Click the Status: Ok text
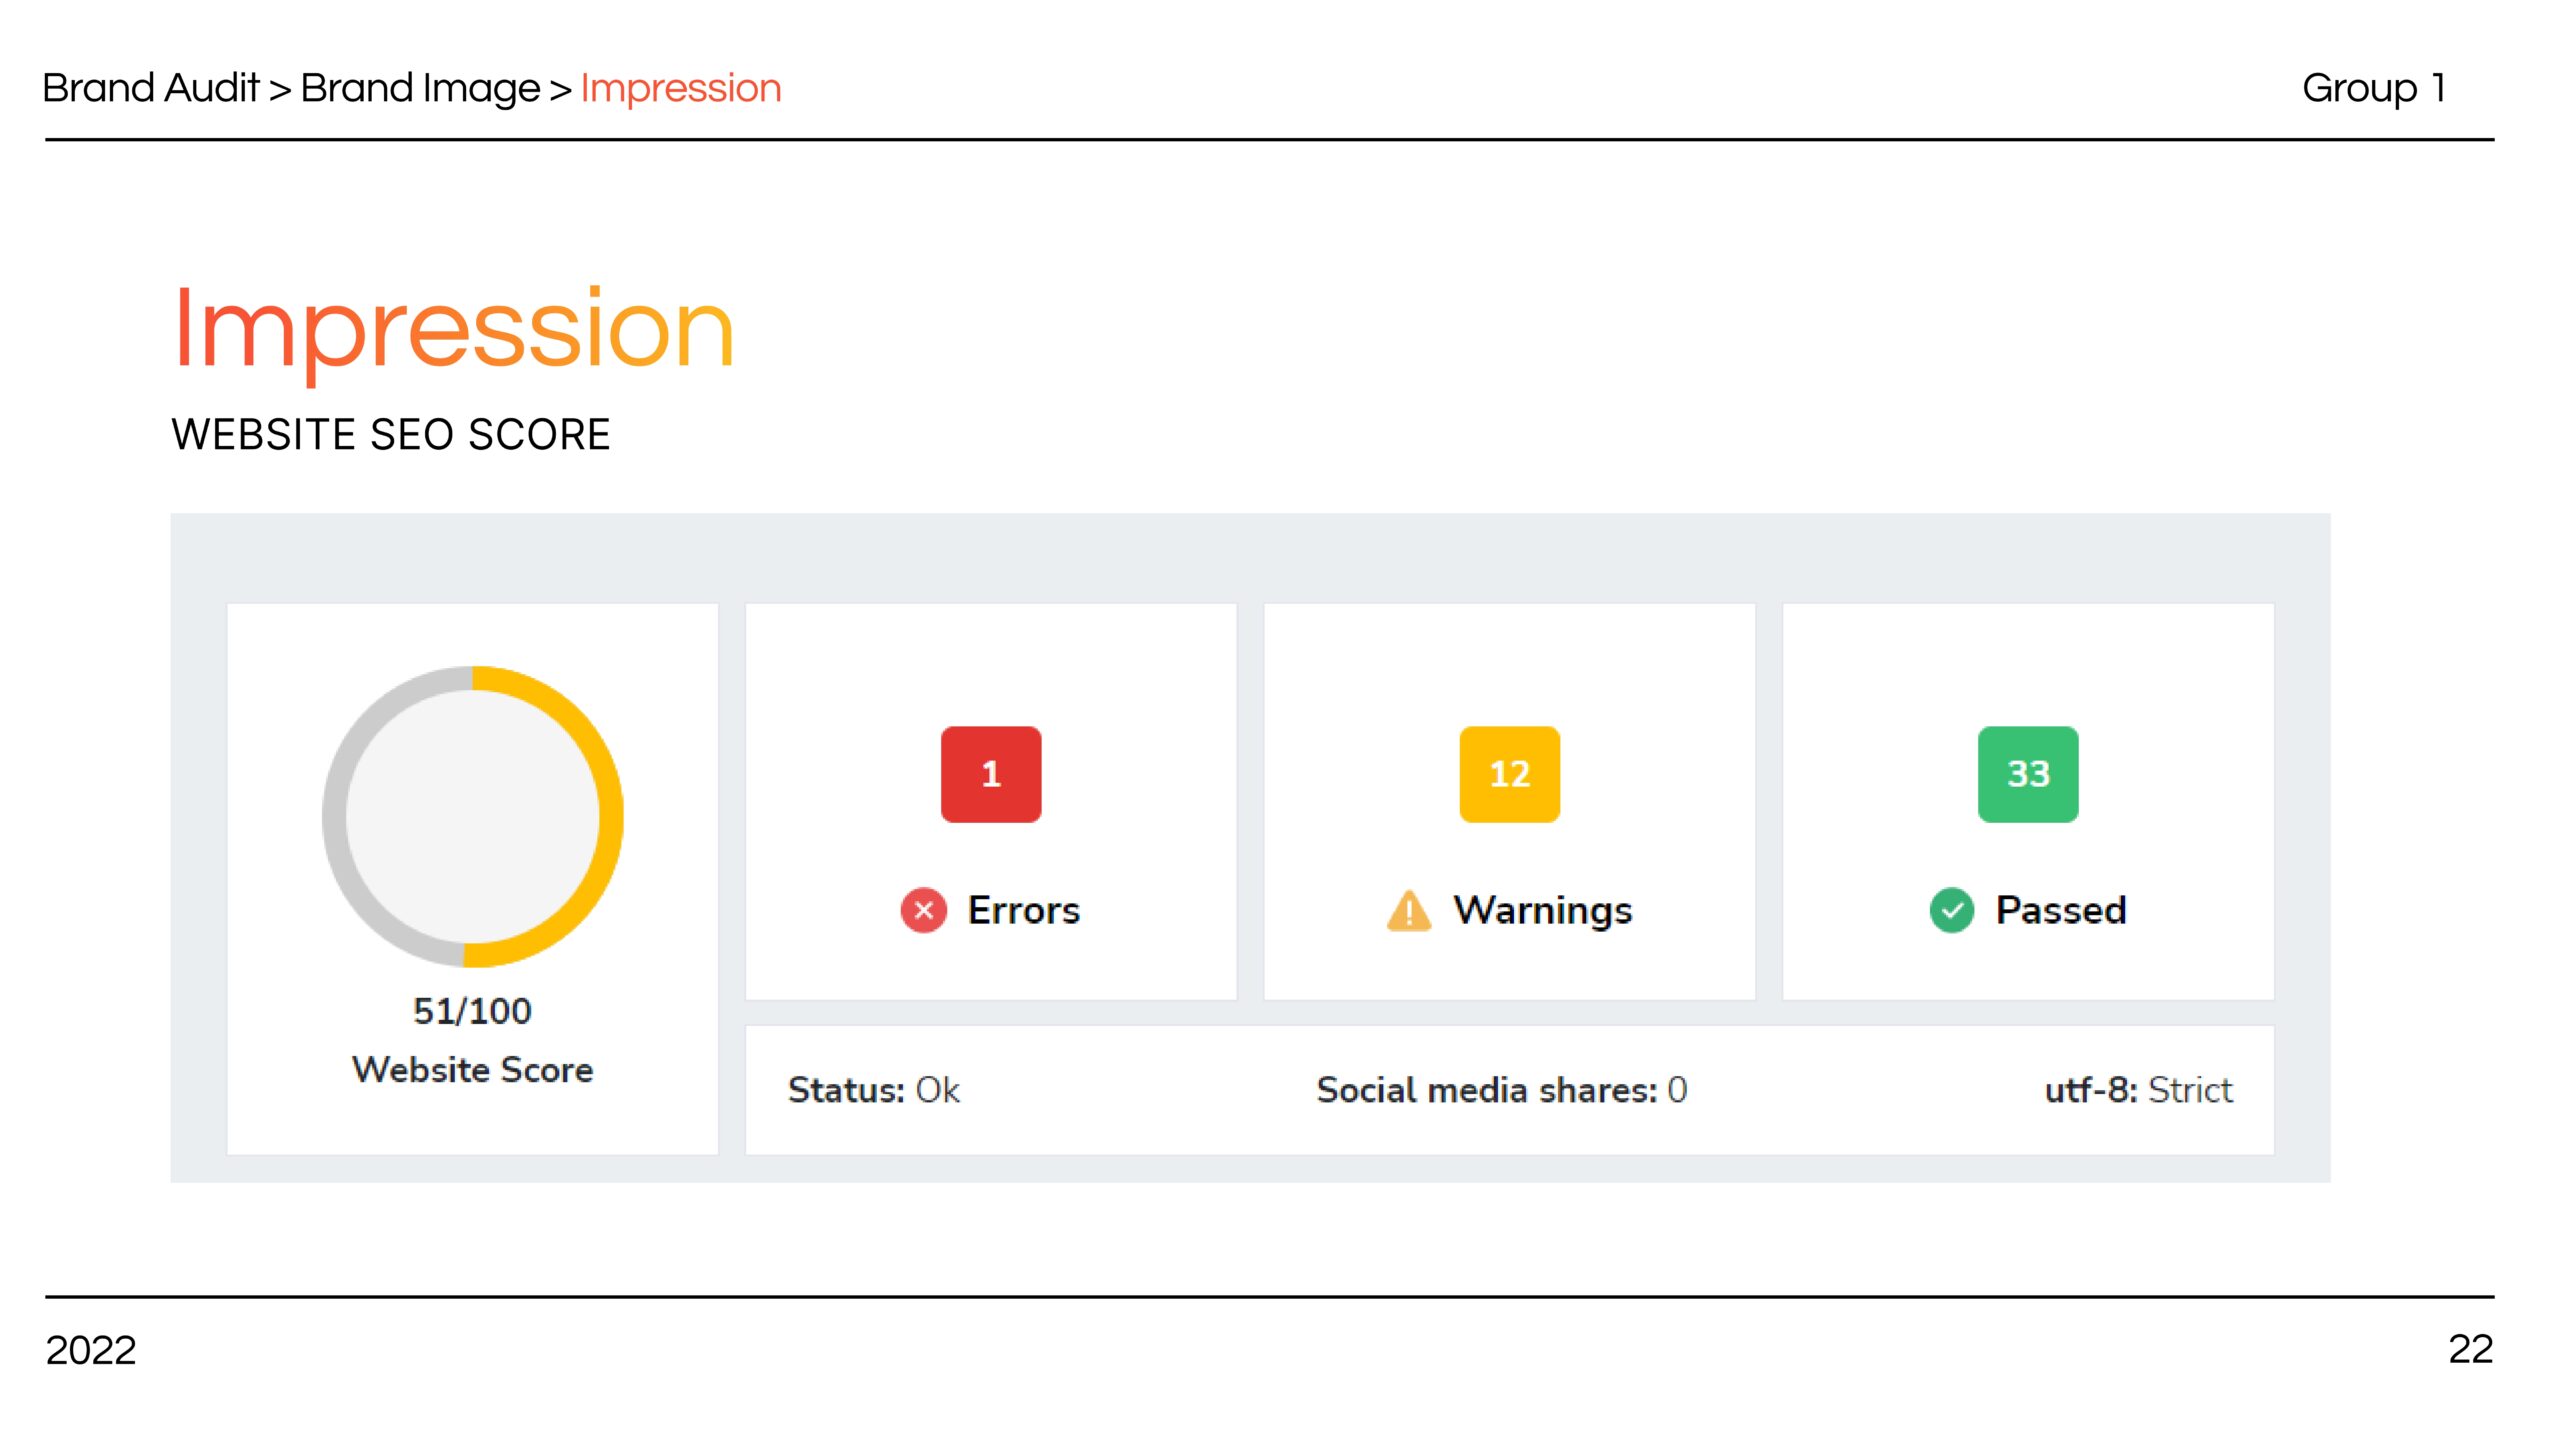This screenshot has width=2560, height=1440. 873,1090
